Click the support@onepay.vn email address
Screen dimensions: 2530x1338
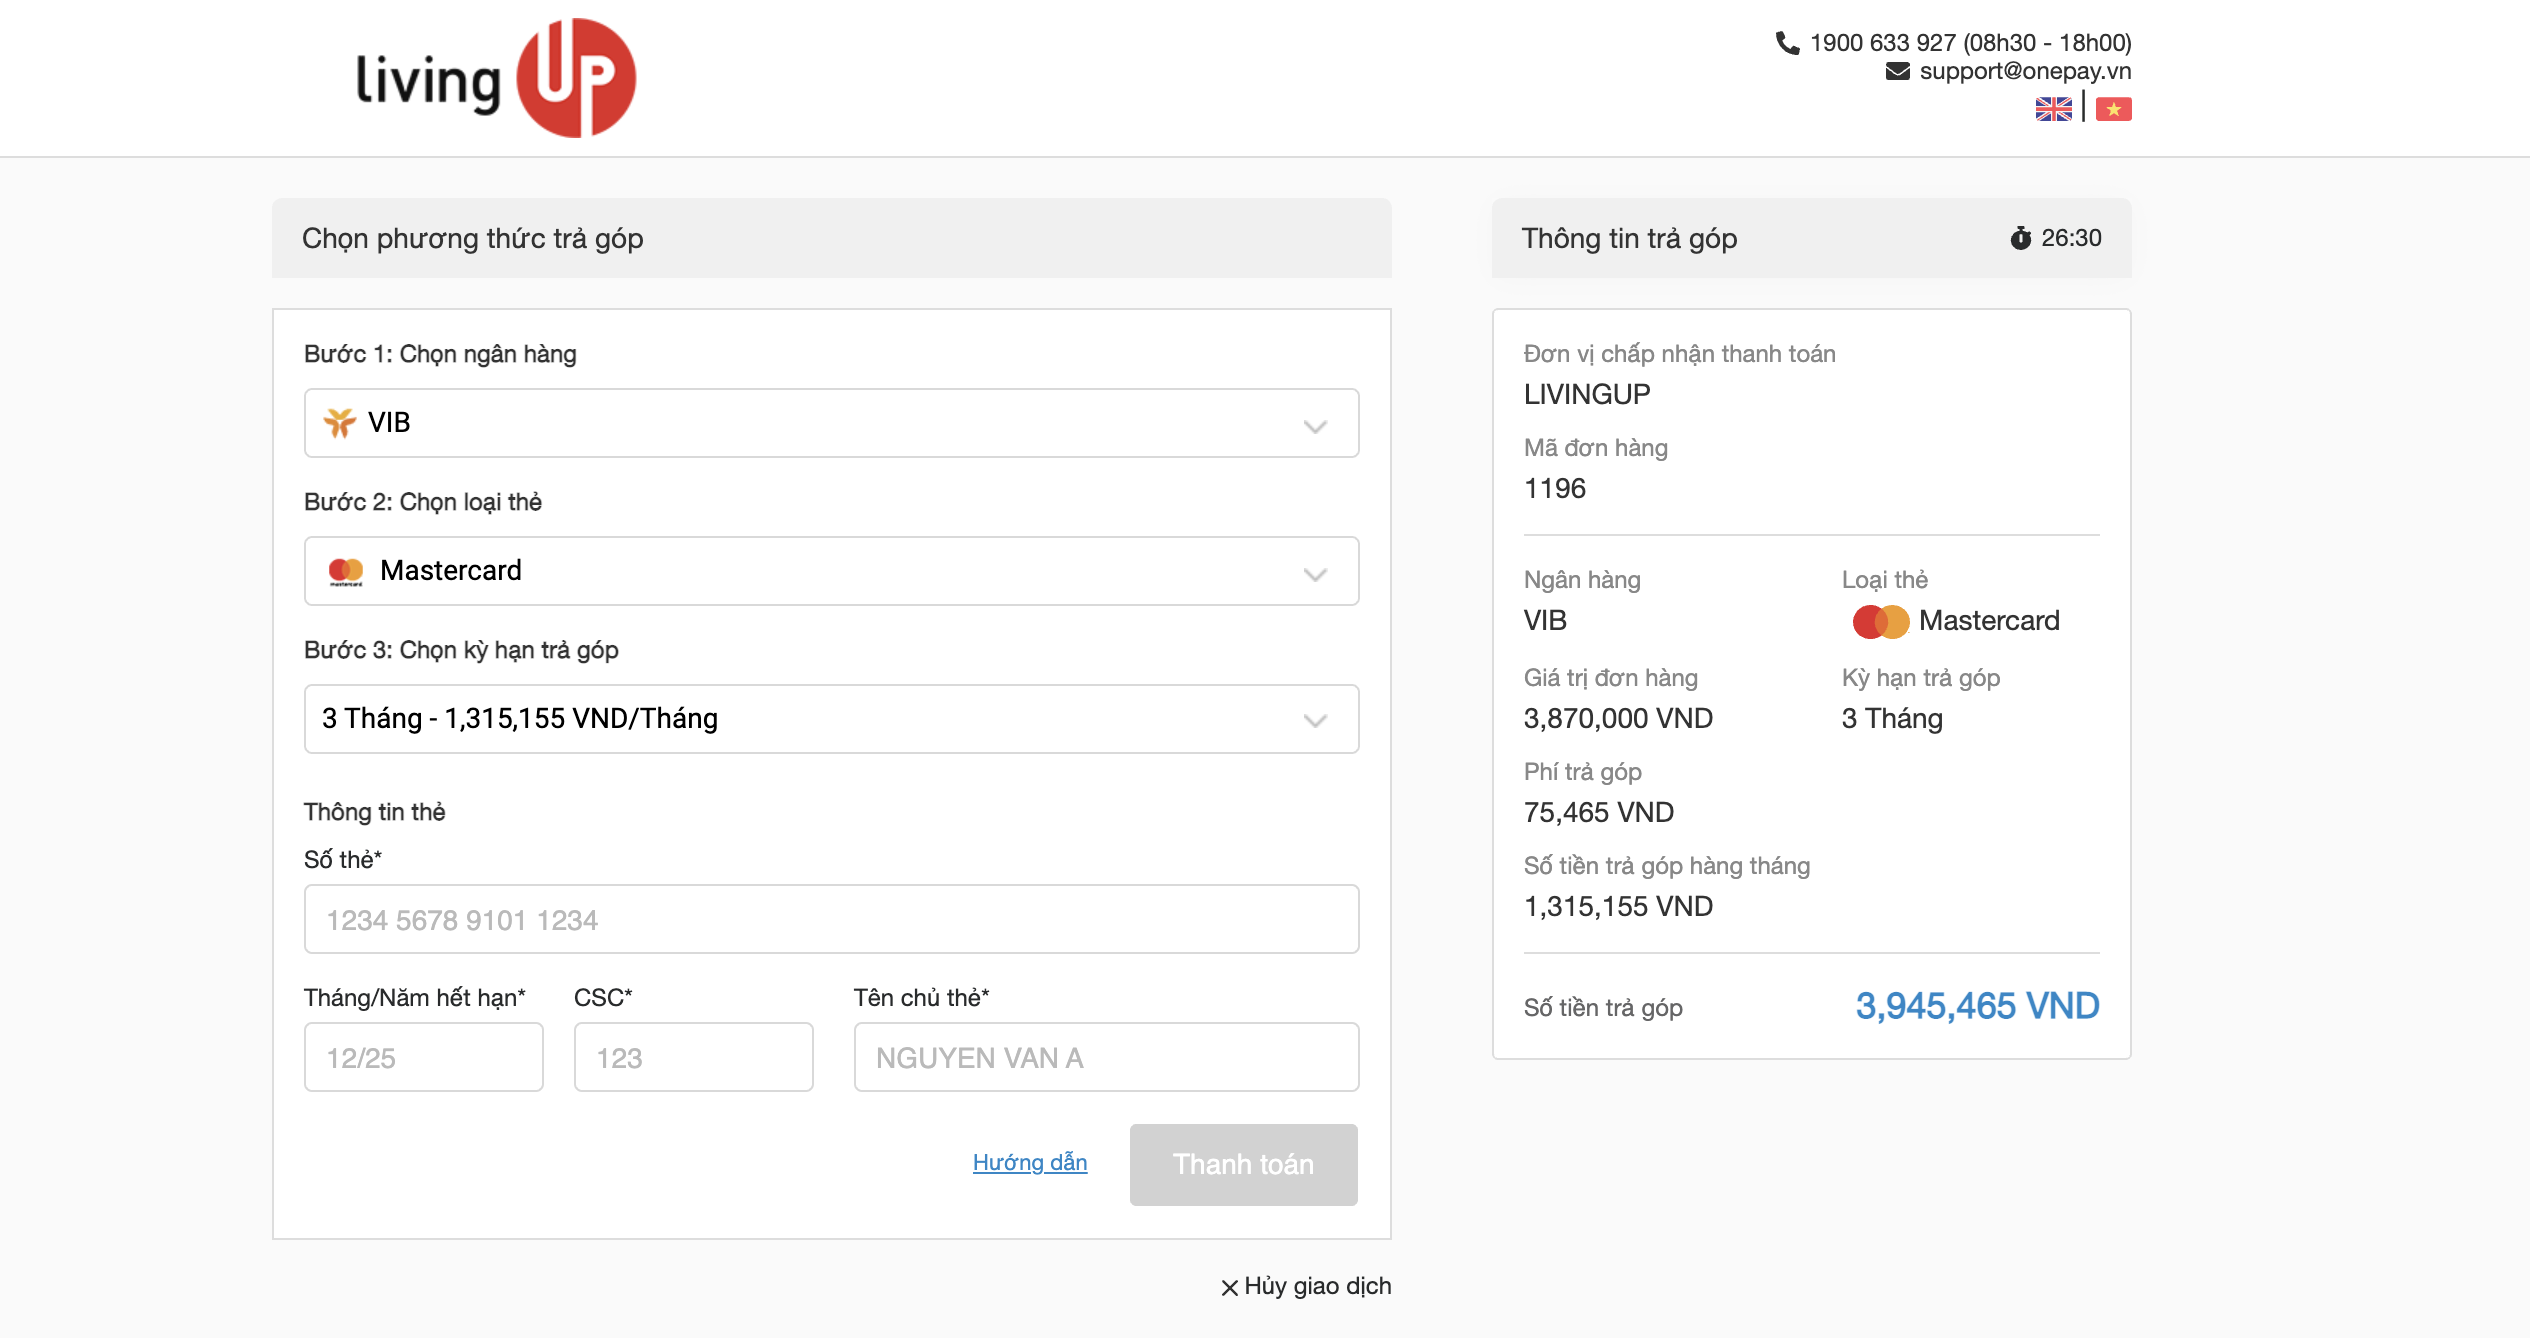click(2025, 71)
